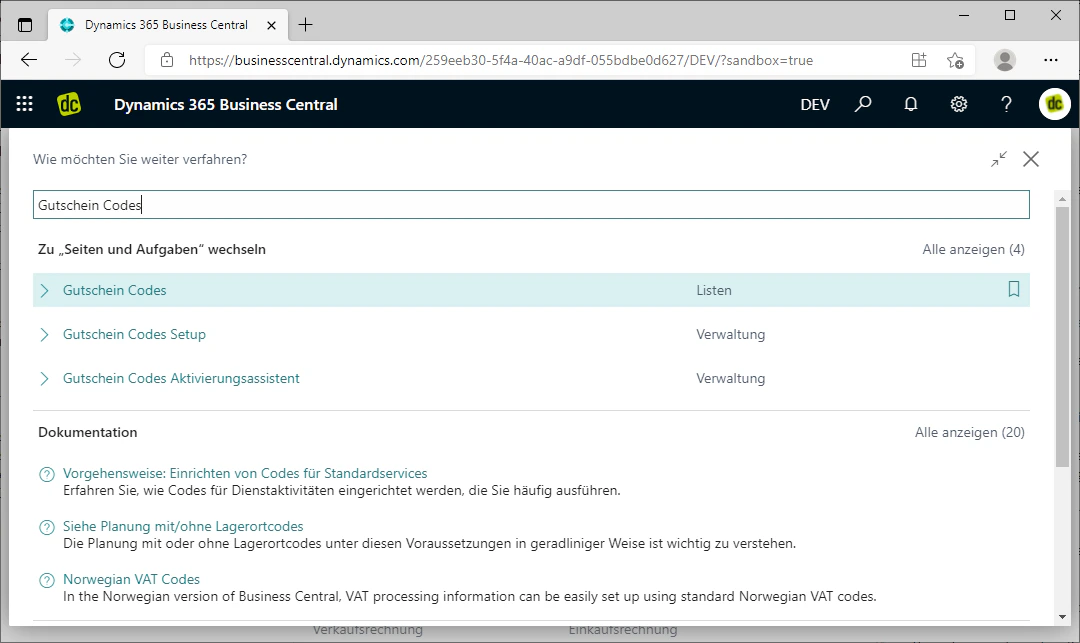
Task: Add this page to favorites with the star icon
Action: click(955, 60)
